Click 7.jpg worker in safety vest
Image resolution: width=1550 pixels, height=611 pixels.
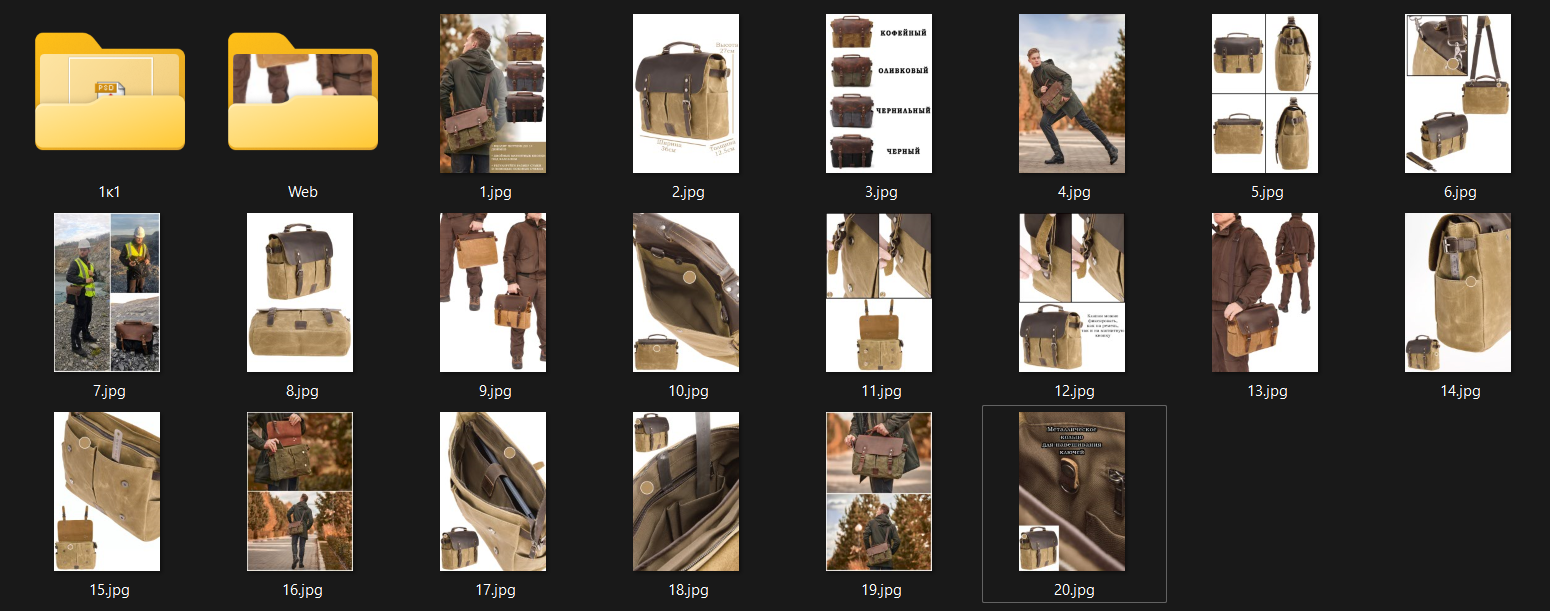point(107,292)
